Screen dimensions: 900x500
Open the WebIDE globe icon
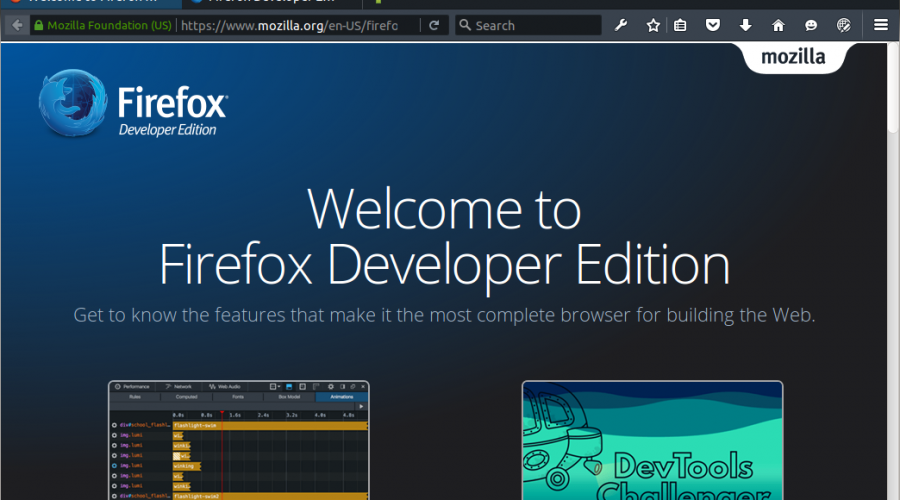(843, 25)
